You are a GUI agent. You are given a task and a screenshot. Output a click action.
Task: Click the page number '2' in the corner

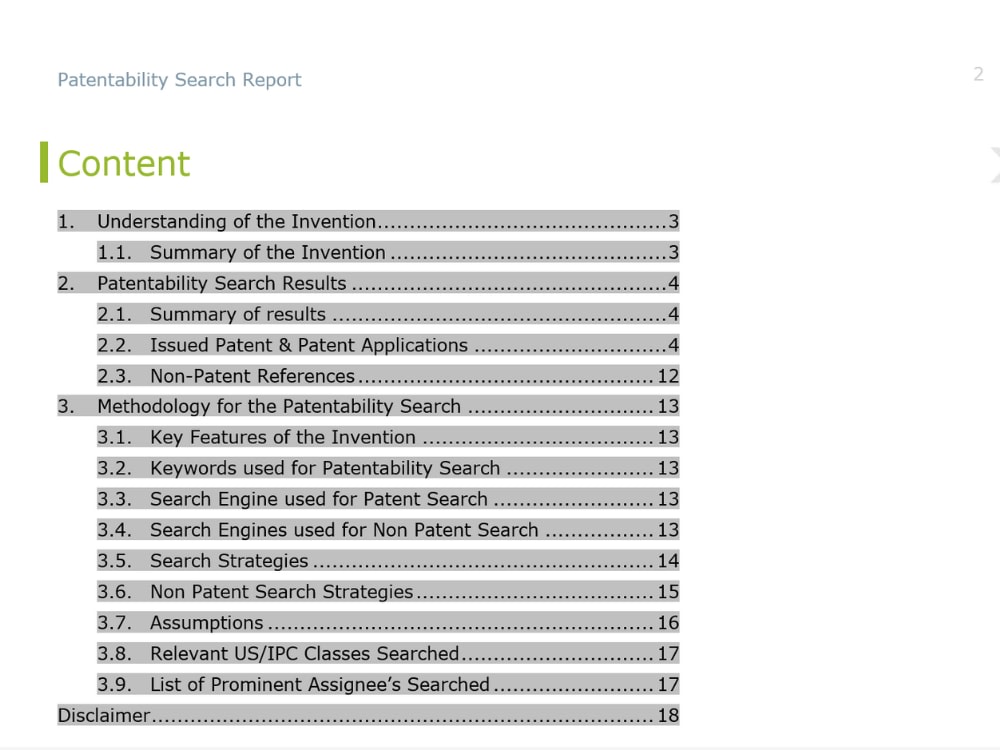point(978,74)
